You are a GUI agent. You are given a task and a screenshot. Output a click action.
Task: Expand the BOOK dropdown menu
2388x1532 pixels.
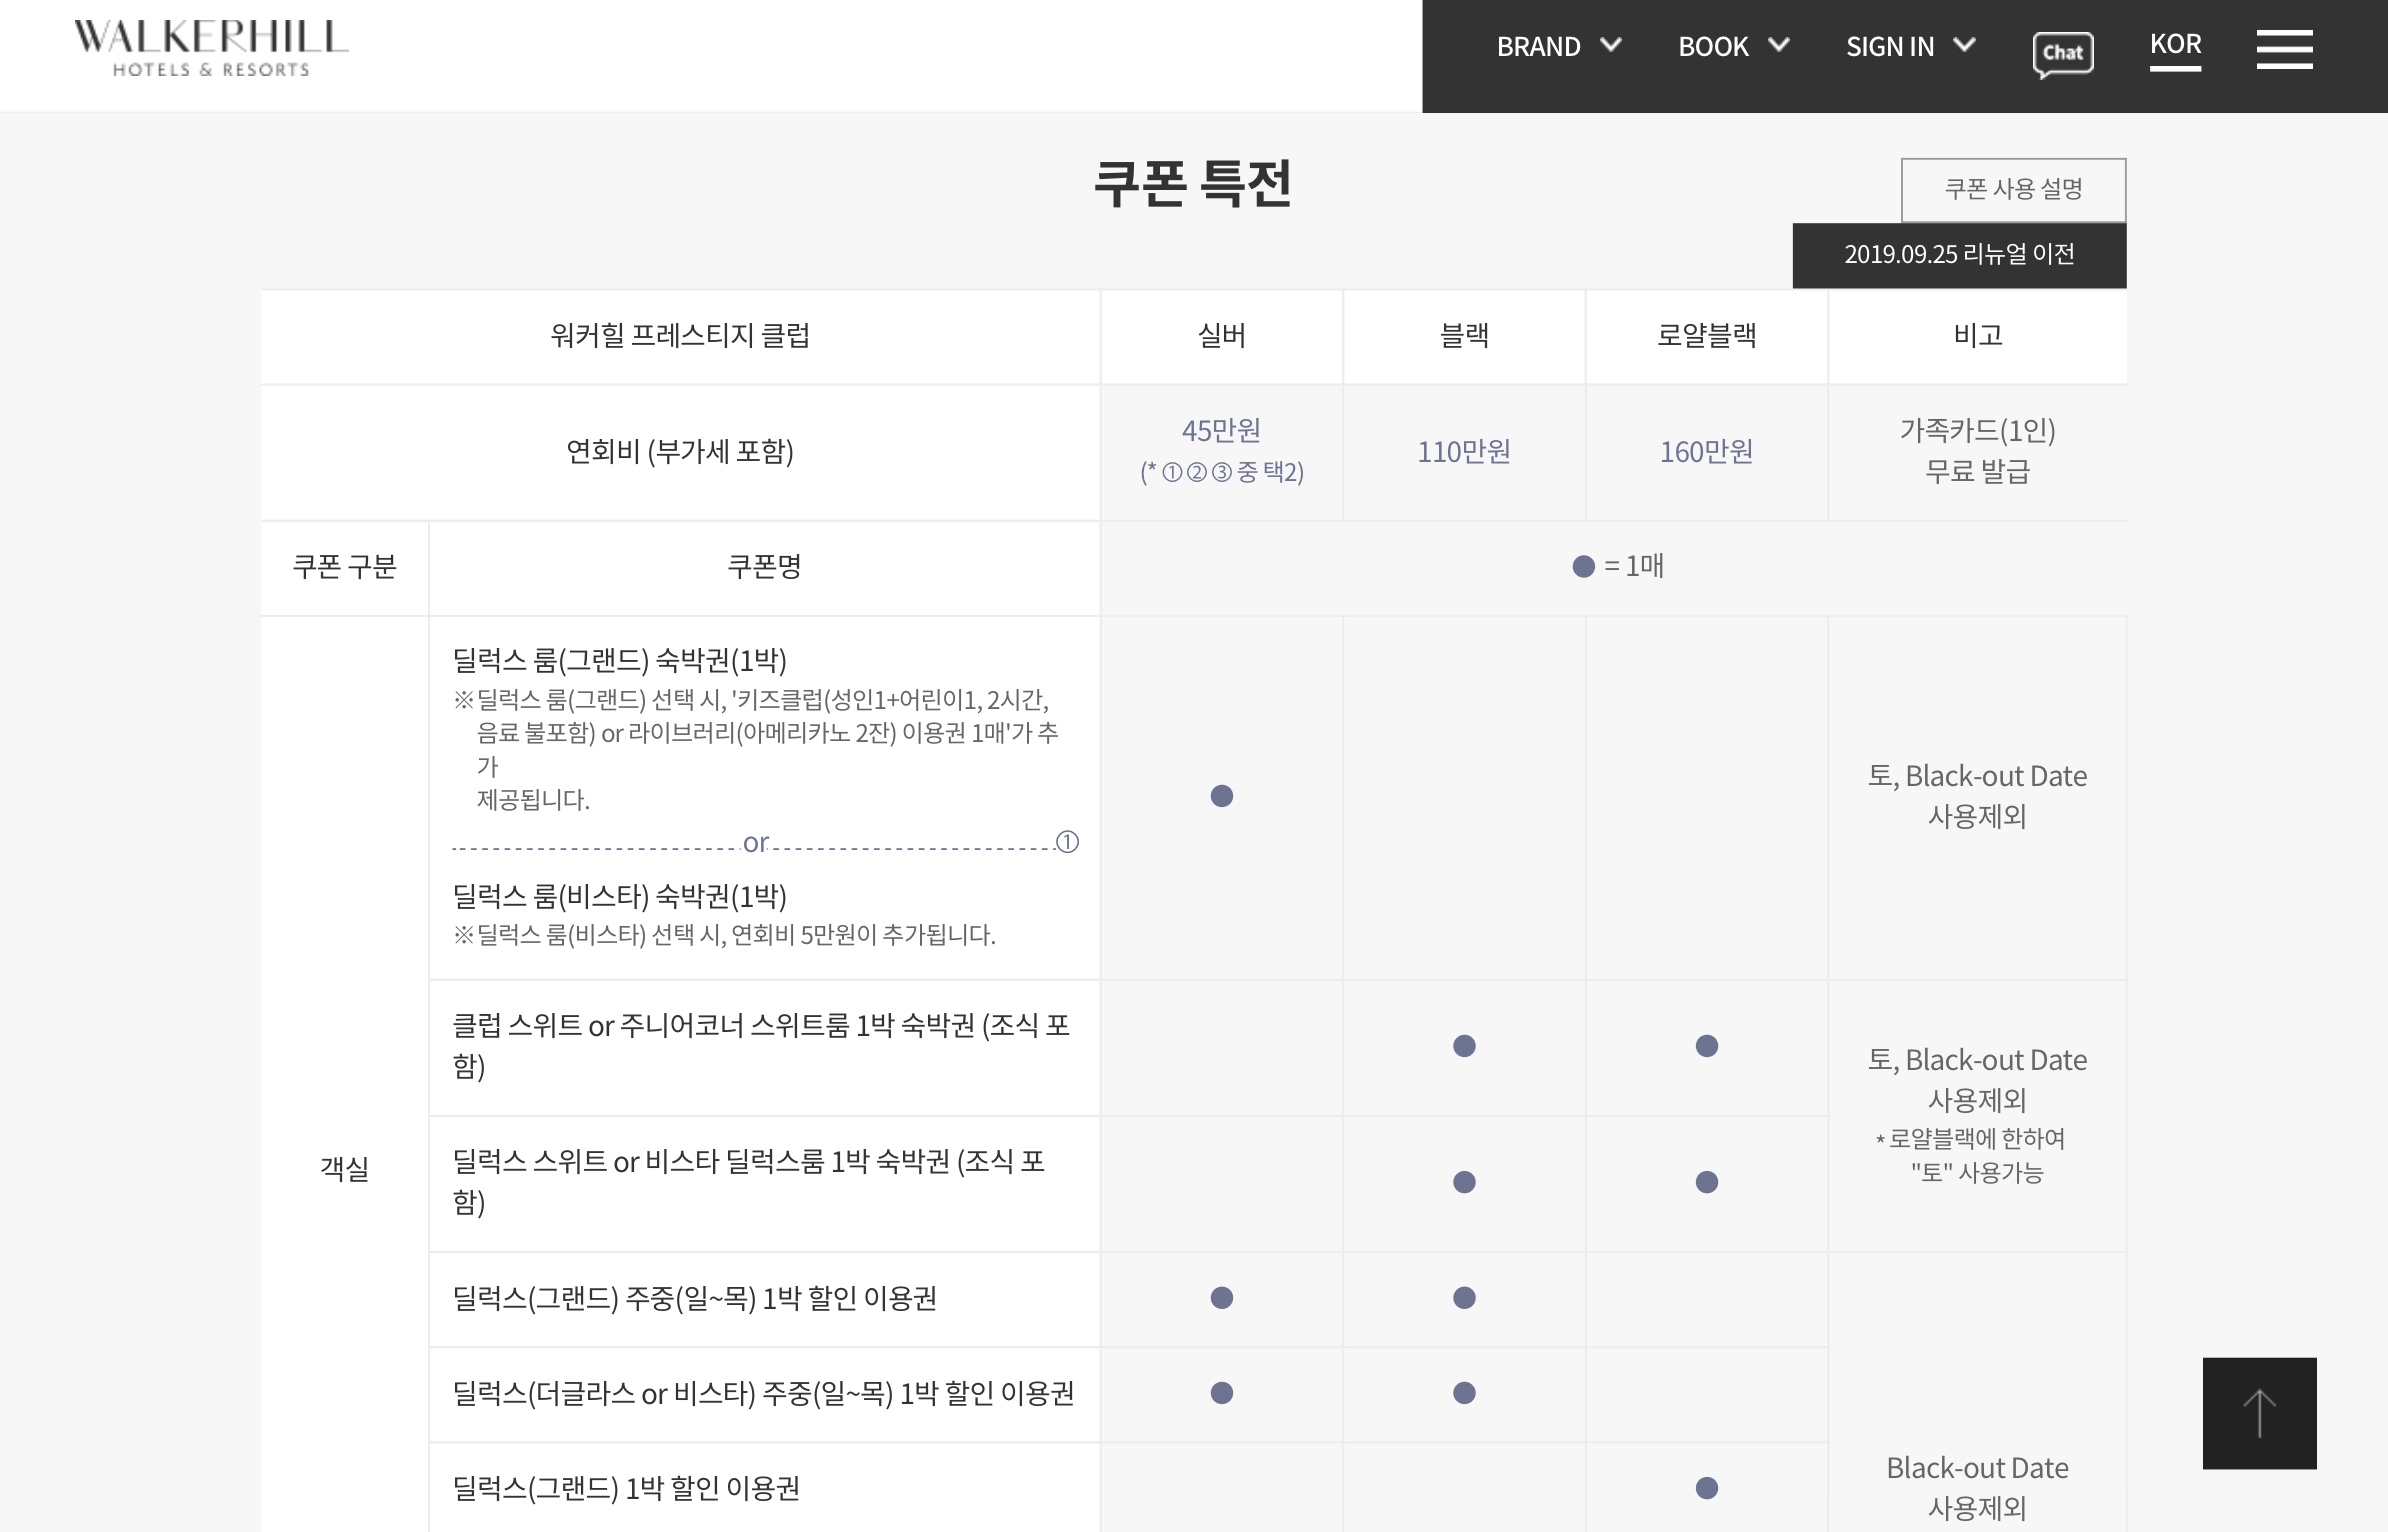tap(1732, 46)
